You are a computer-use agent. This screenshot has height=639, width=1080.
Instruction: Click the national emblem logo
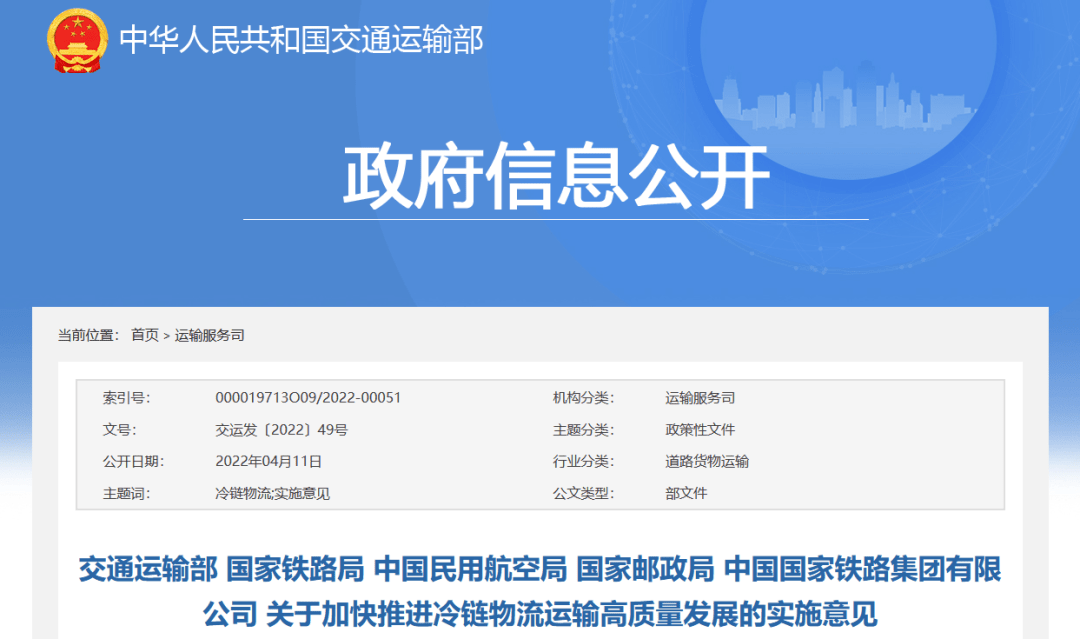[78, 41]
